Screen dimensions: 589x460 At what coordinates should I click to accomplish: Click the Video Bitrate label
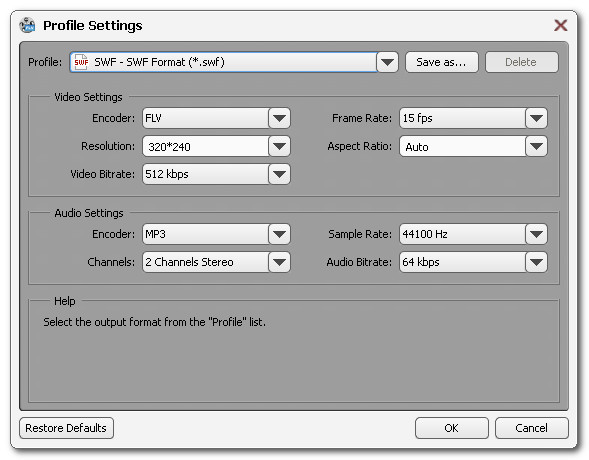[x=103, y=174]
